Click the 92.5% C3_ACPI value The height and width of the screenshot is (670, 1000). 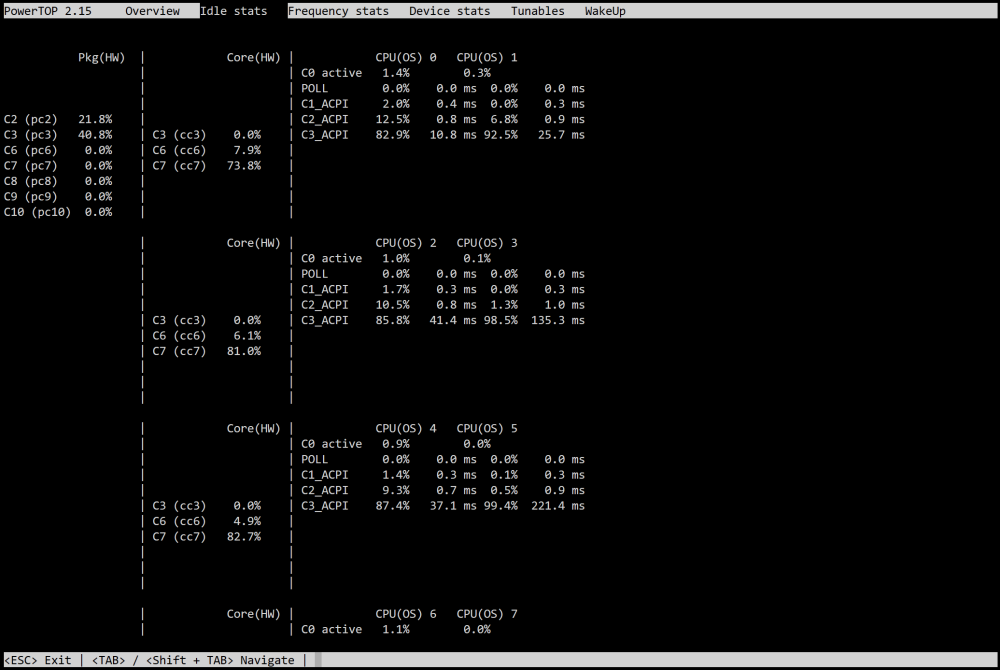click(501, 135)
